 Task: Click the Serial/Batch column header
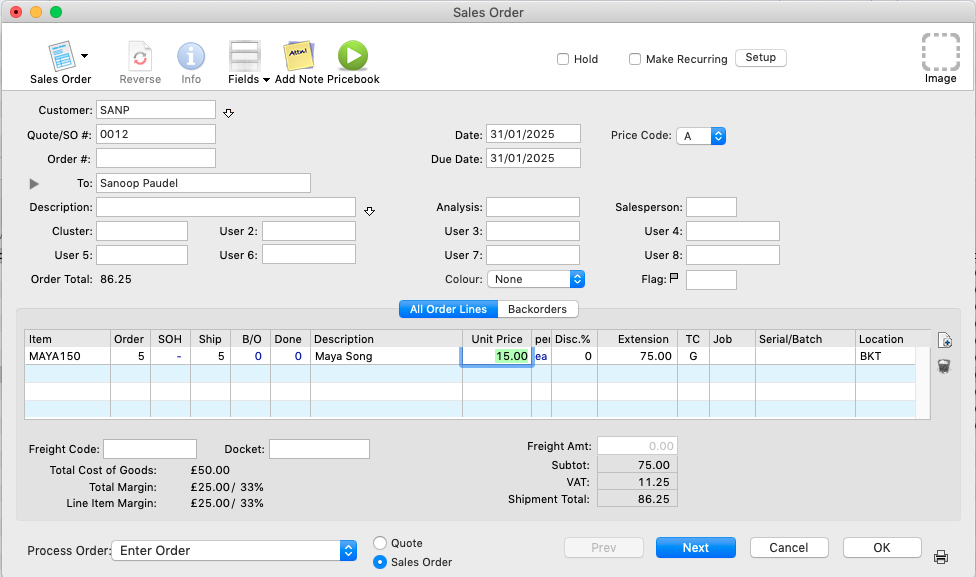tap(805, 339)
